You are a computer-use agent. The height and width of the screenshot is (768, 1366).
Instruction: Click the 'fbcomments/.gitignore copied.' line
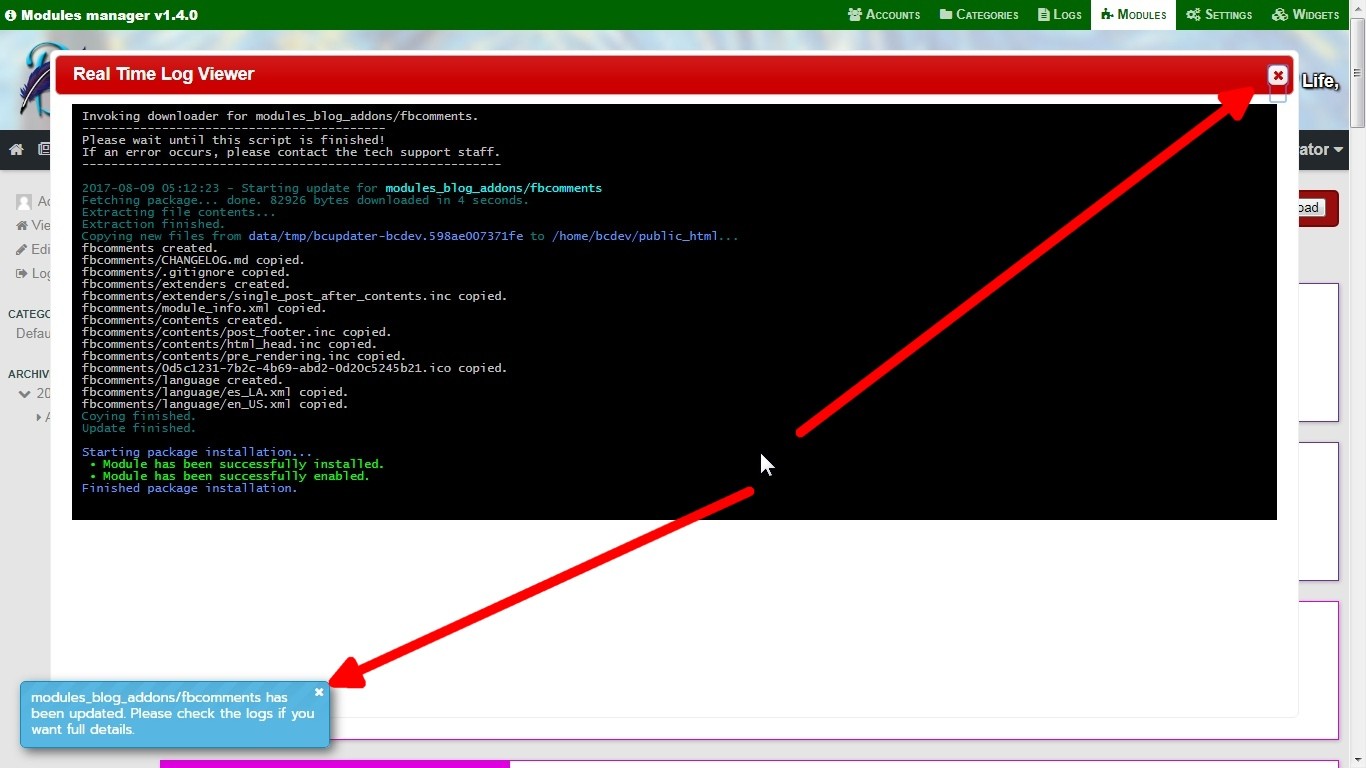point(186,272)
